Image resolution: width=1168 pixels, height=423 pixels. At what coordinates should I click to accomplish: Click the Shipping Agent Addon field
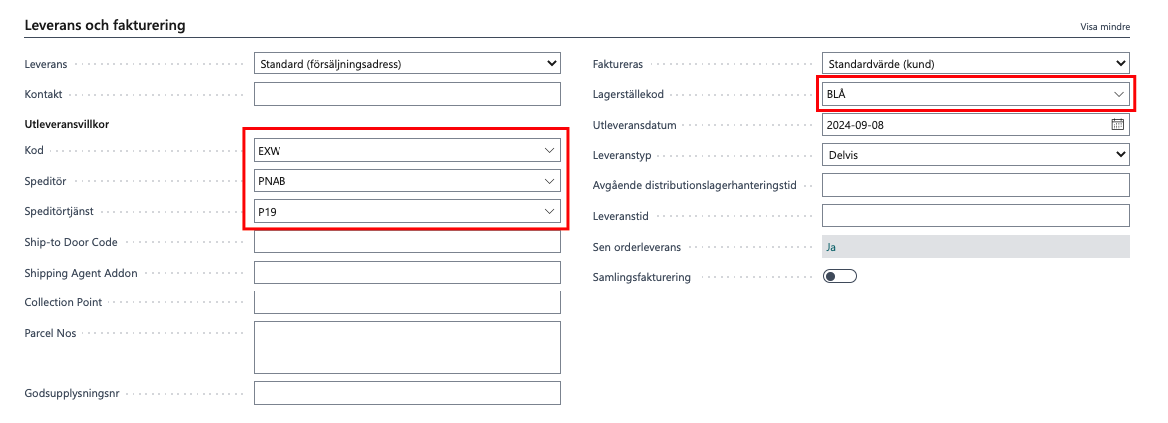[x=407, y=272]
